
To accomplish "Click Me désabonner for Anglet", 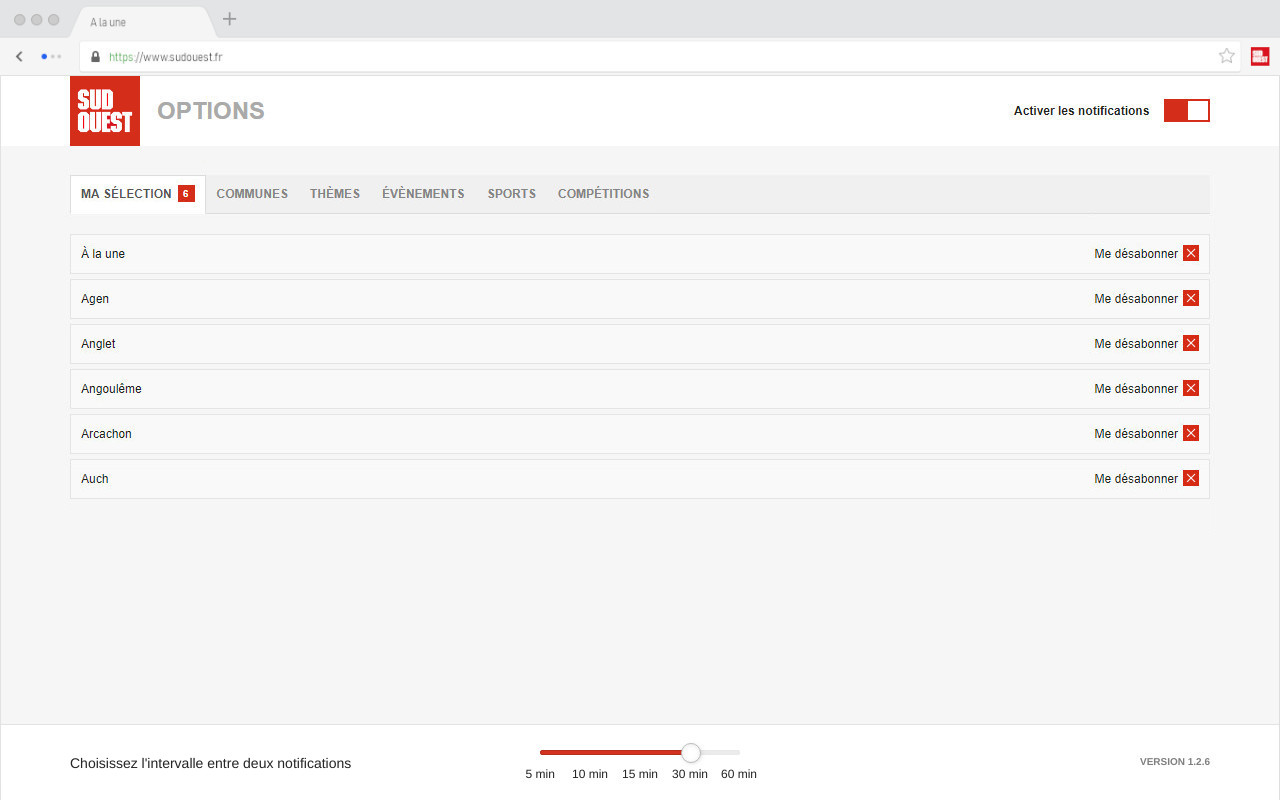I will (x=1136, y=344).
